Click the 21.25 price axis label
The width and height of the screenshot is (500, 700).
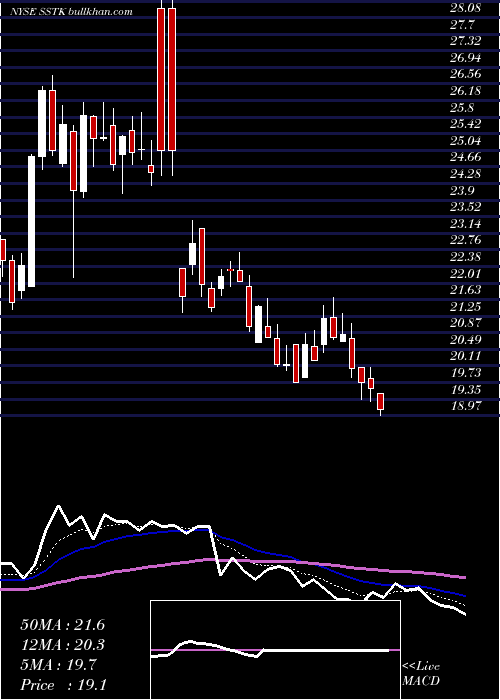466,307
